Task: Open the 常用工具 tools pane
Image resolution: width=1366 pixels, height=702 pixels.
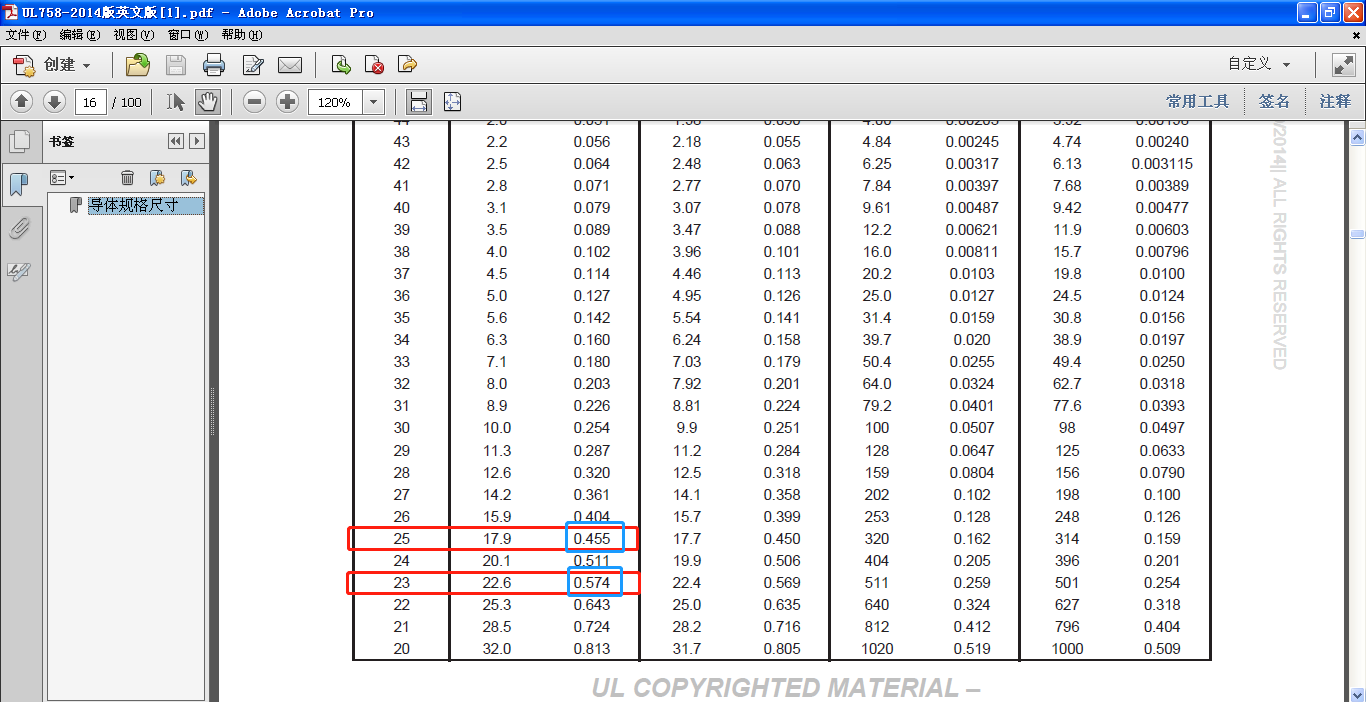Action: click(1197, 101)
